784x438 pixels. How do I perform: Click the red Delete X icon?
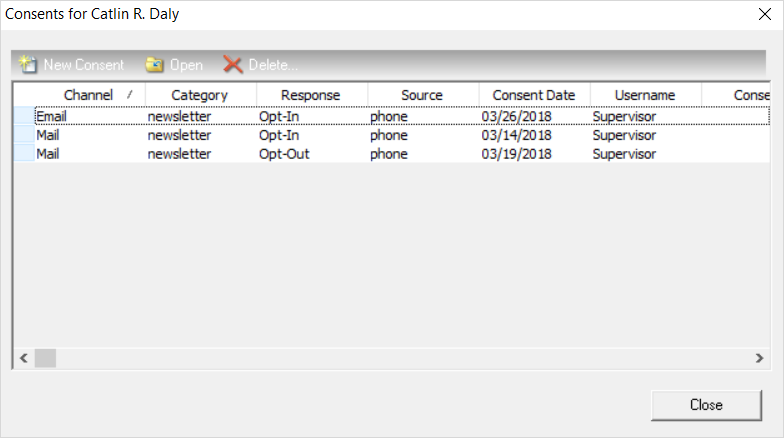233,65
